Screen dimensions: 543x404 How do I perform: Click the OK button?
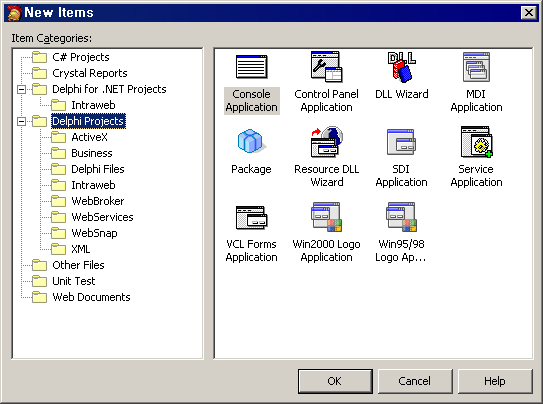pos(335,381)
